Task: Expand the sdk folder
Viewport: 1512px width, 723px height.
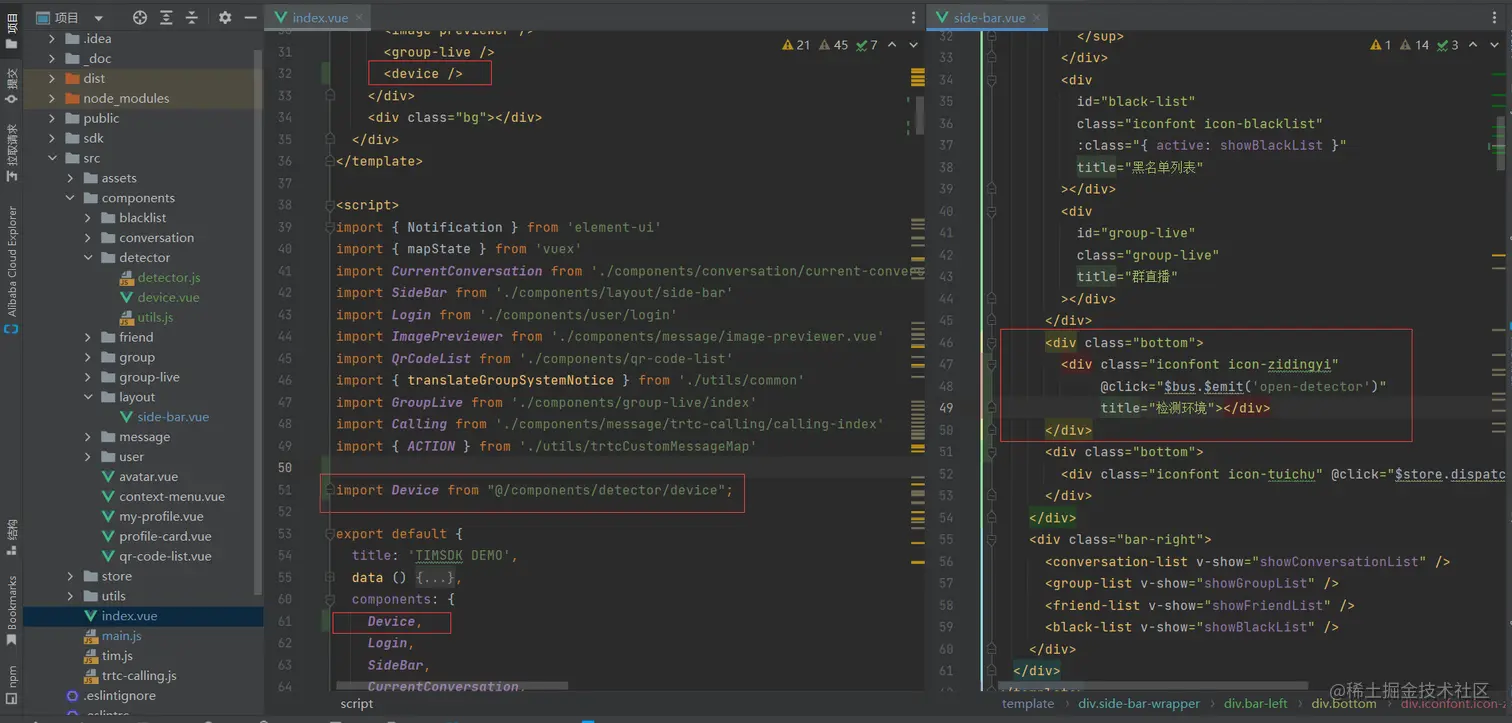Action: [52, 138]
